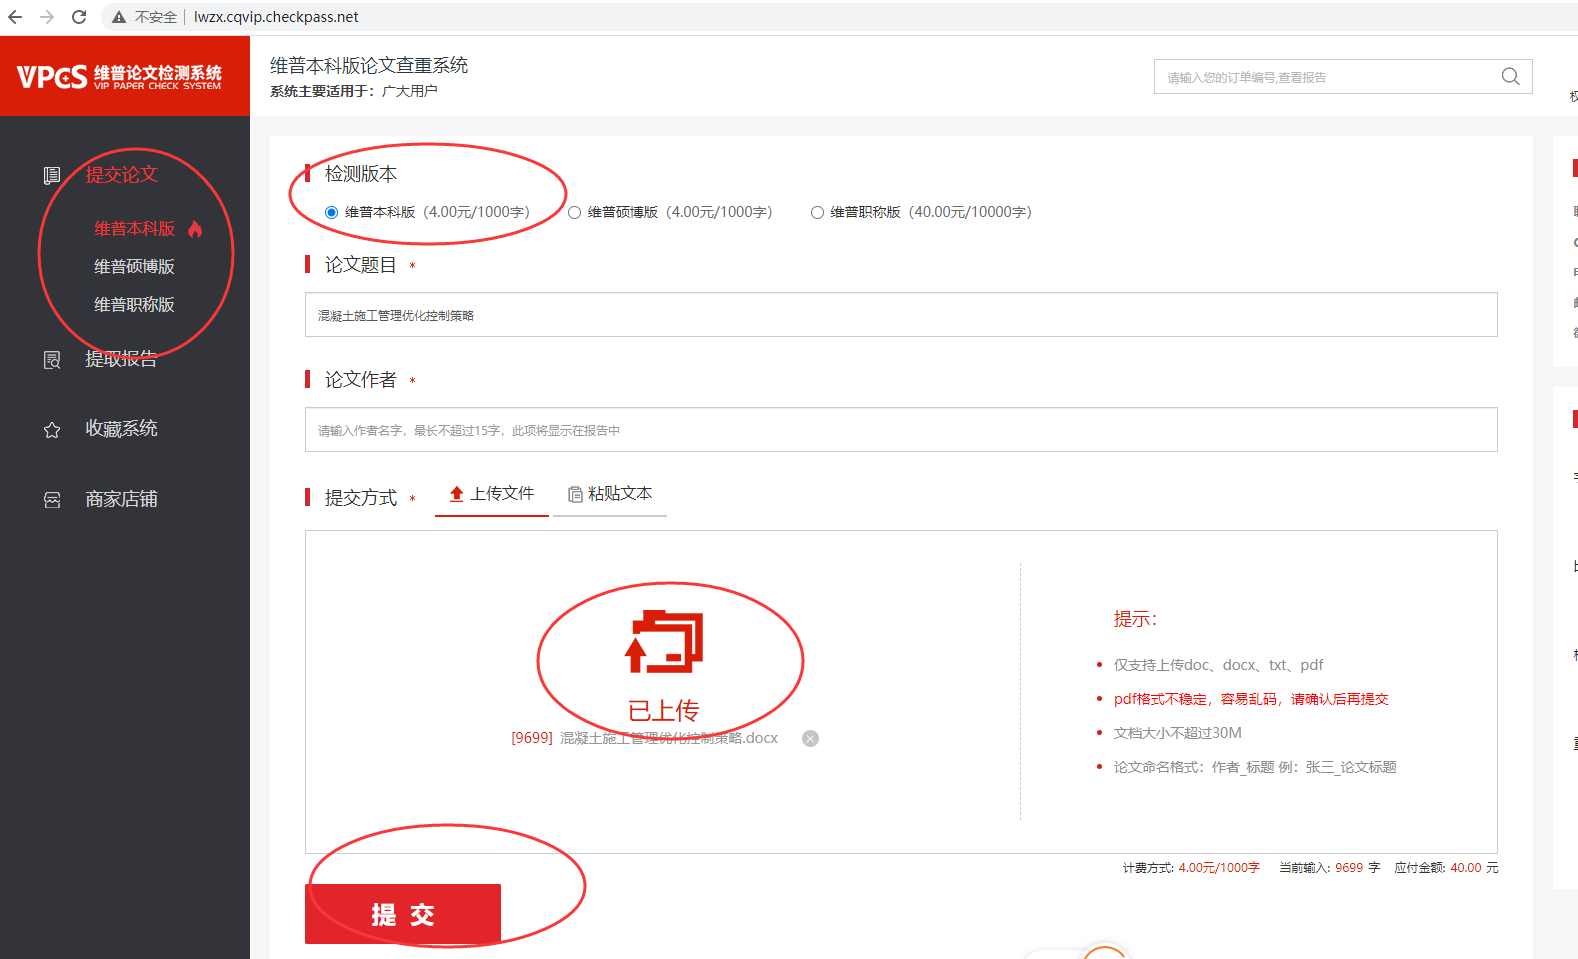Image resolution: width=1578 pixels, height=959 pixels.
Task: Click tip 论文命名格式: 作者_标题
Action: 1255,767
